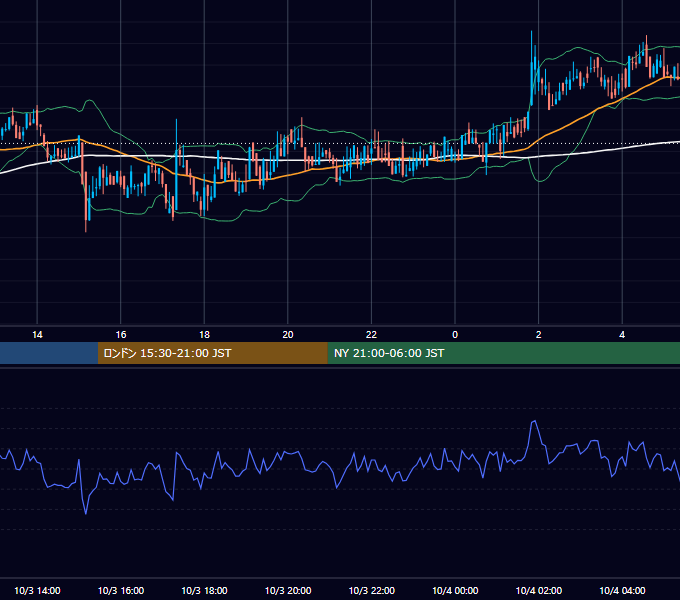Image resolution: width=680 pixels, height=600 pixels.
Task: Select the unlabeled blue session band
Action: coord(49,353)
